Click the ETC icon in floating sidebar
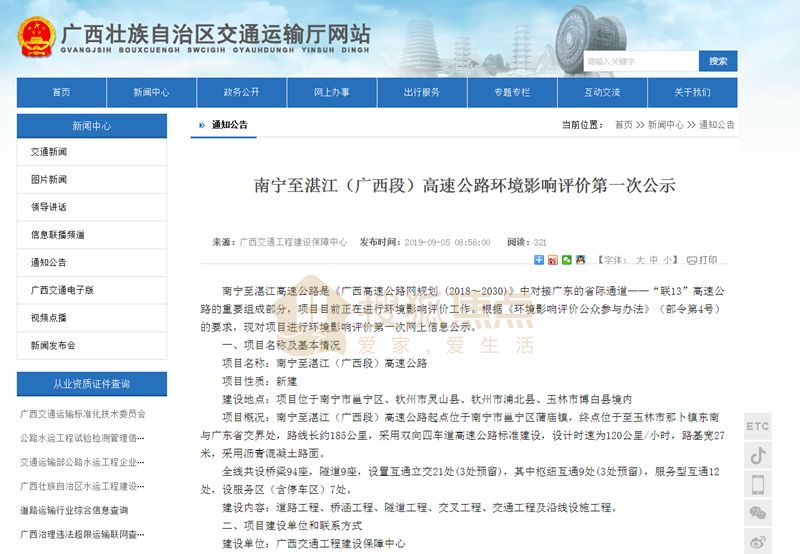The image size is (800, 554). point(758,426)
